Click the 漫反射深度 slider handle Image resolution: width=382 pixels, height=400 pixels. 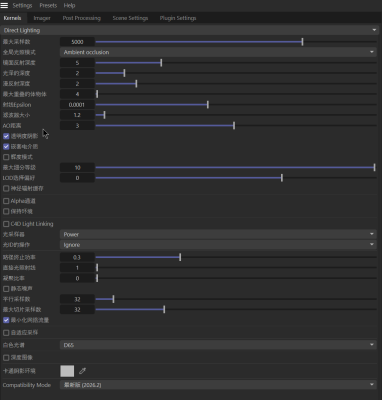[136, 83]
